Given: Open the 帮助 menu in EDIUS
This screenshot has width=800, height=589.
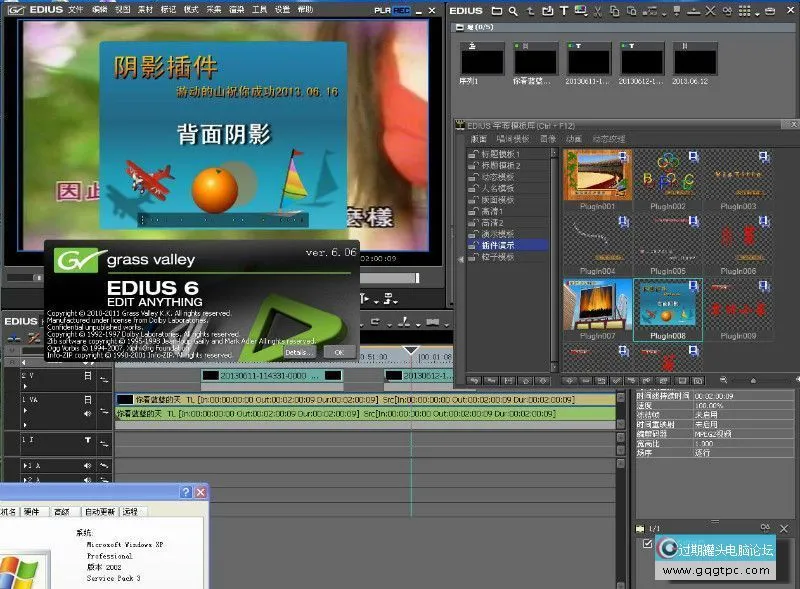Looking at the screenshot, I should (x=306, y=9).
